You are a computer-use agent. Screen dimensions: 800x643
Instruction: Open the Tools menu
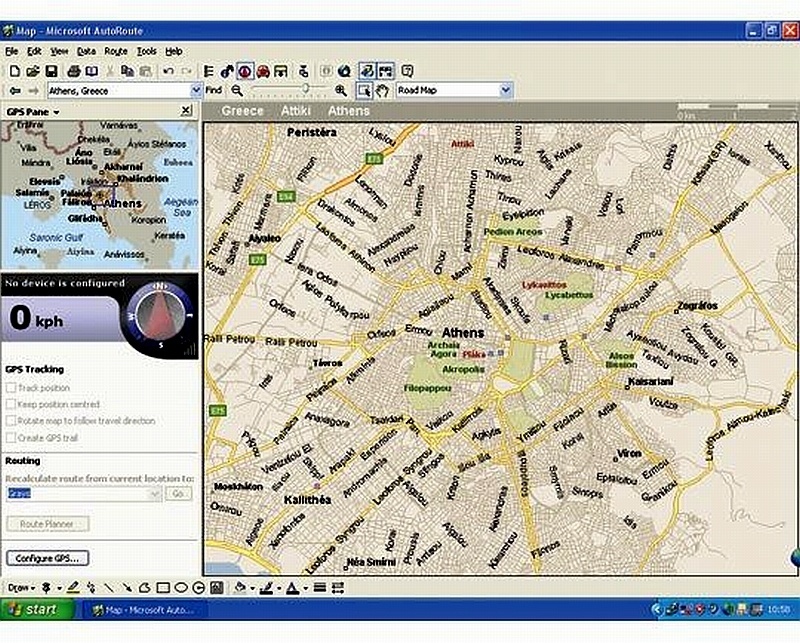pyautogui.click(x=146, y=52)
